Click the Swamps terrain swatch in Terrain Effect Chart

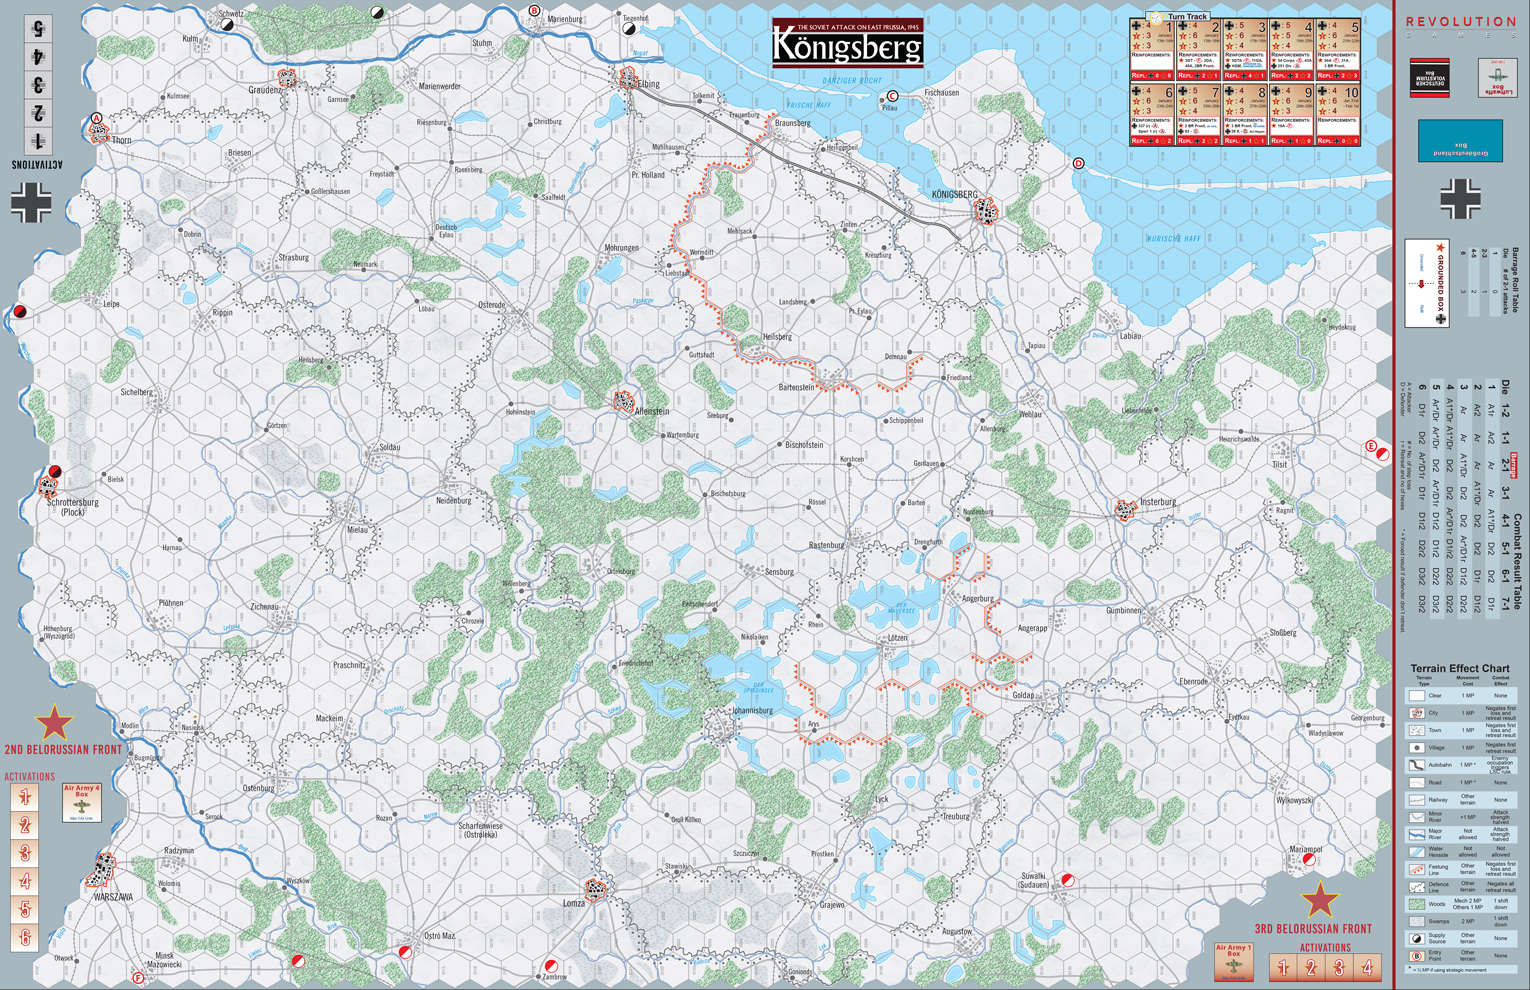pos(1416,921)
